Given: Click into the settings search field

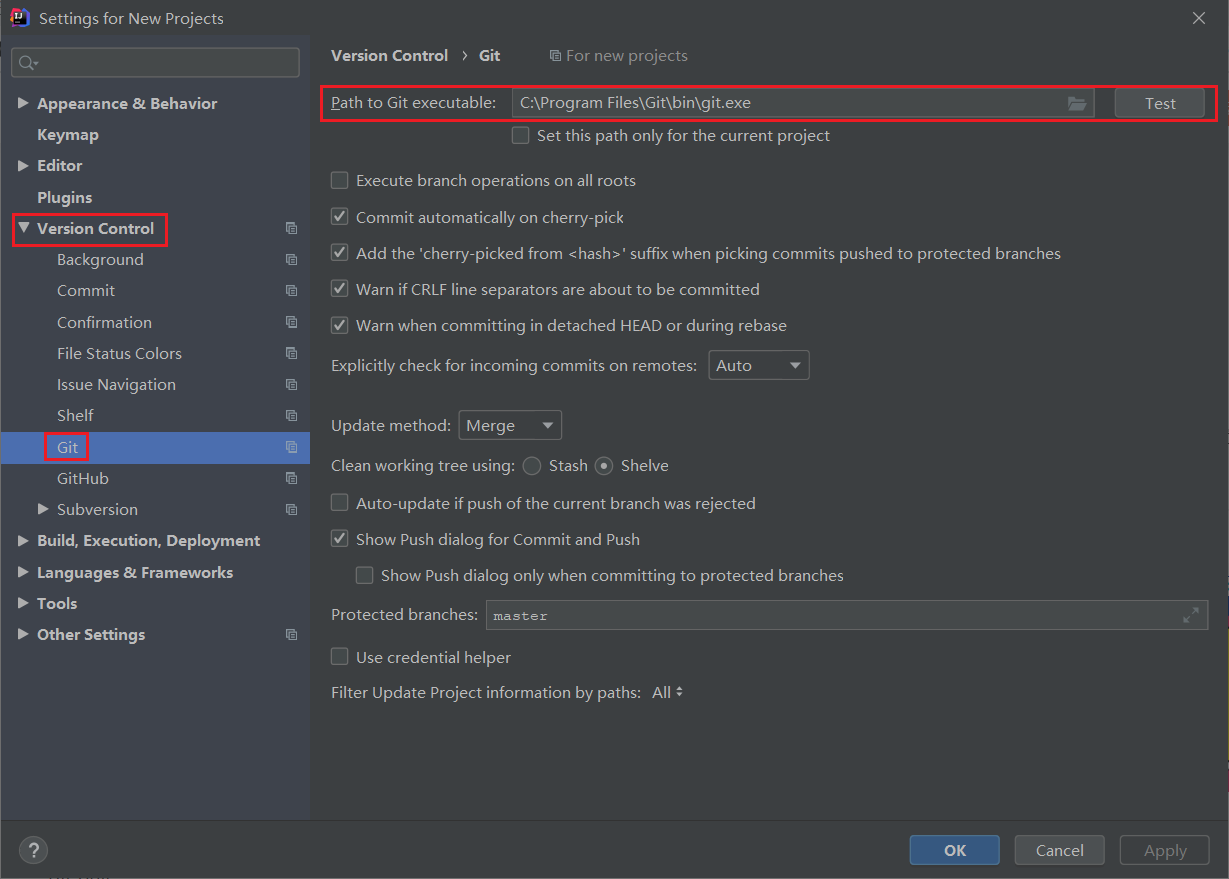Looking at the screenshot, I should click(155, 62).
